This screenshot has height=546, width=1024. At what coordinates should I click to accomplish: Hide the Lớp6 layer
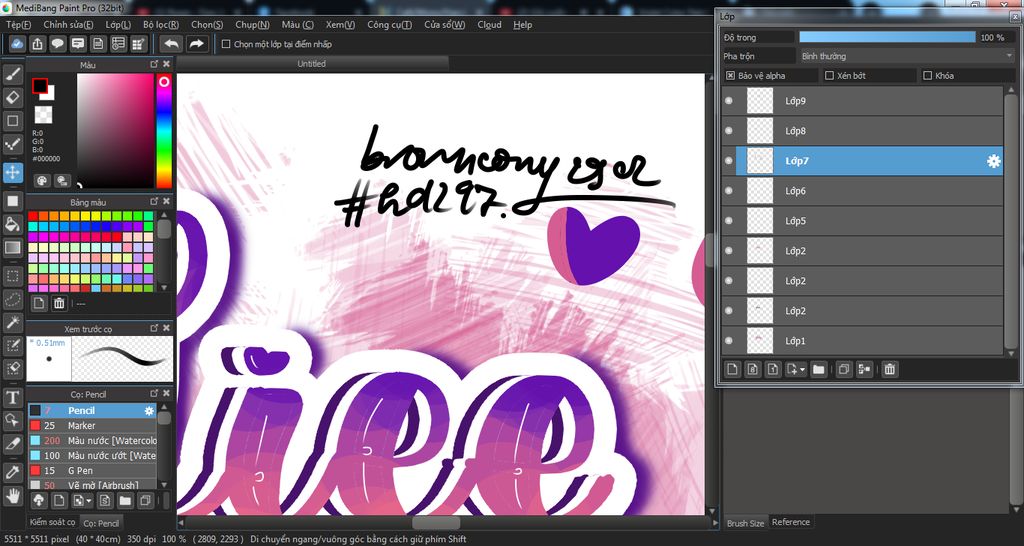point(729,191)
